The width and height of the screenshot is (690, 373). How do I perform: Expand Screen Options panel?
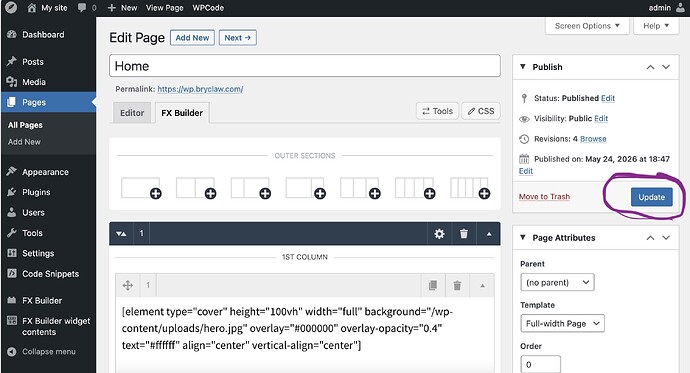[x=587, y=26]
